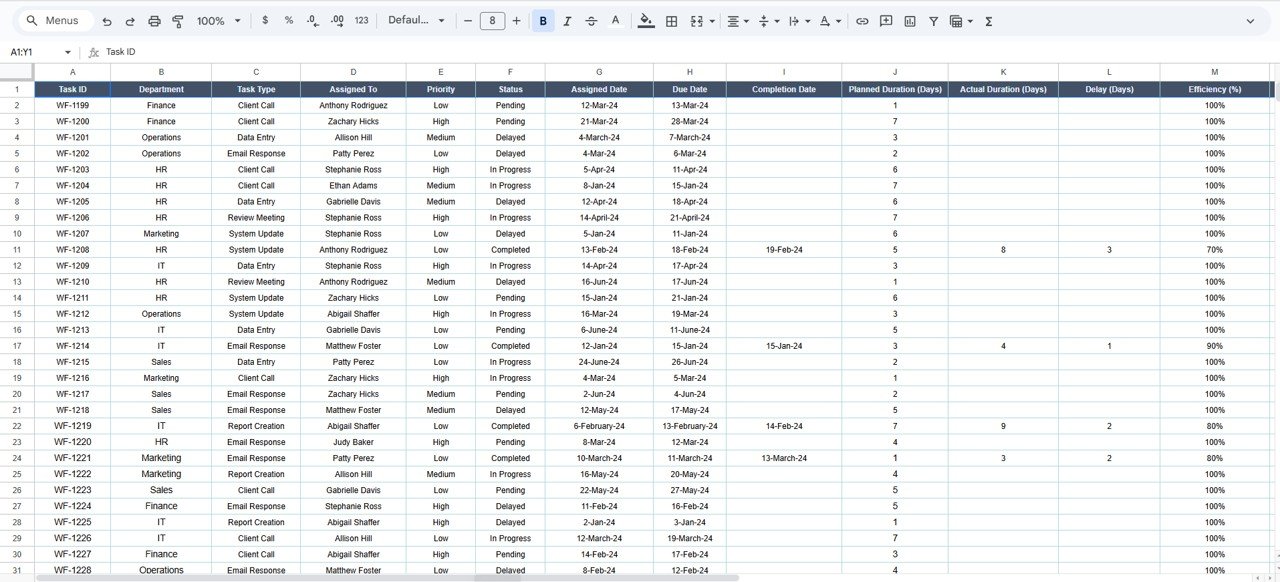
Task: Click the Functions sigma icon
Action: 988,20
